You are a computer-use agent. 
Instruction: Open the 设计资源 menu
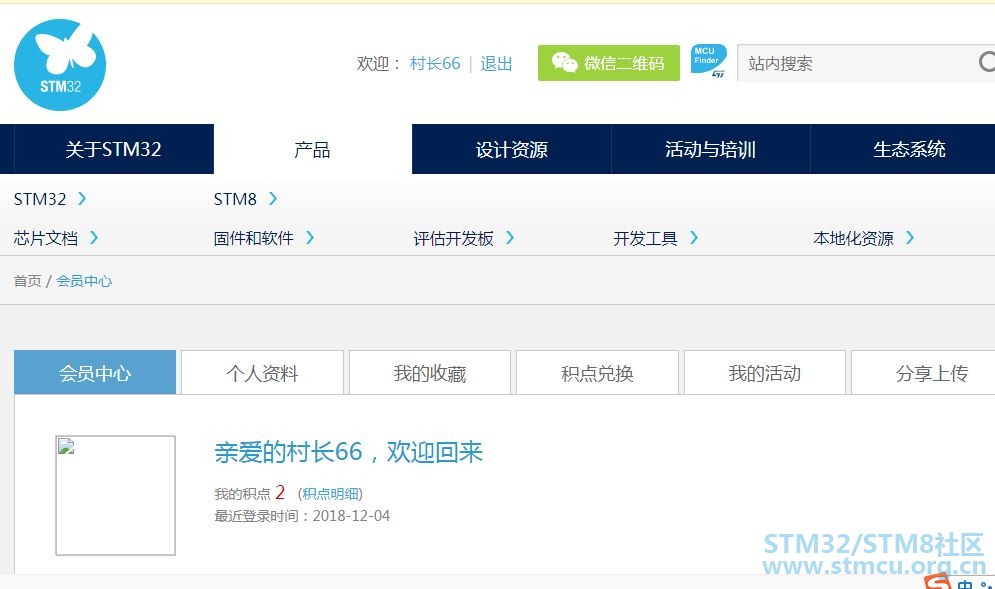511,149
